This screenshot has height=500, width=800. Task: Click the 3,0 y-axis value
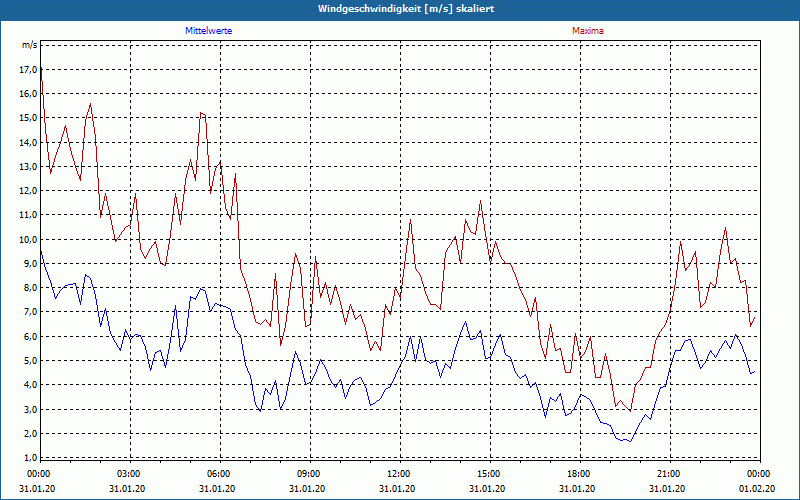(30, 409)
